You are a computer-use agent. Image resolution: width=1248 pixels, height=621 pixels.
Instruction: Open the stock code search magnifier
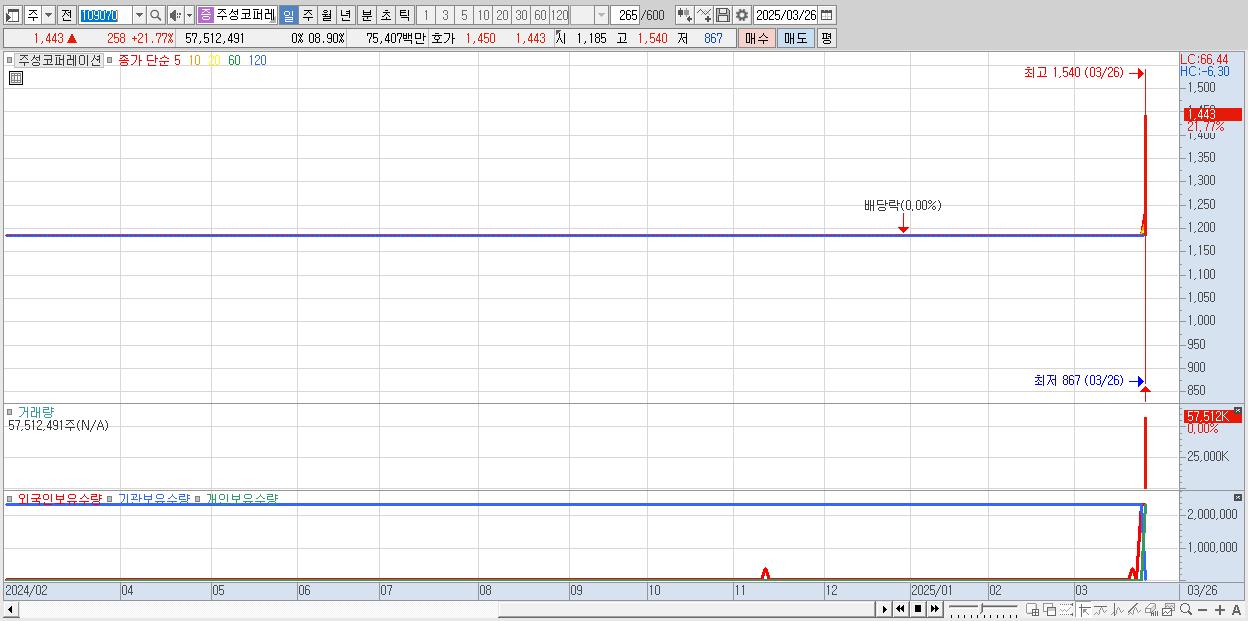pos(155,15)
